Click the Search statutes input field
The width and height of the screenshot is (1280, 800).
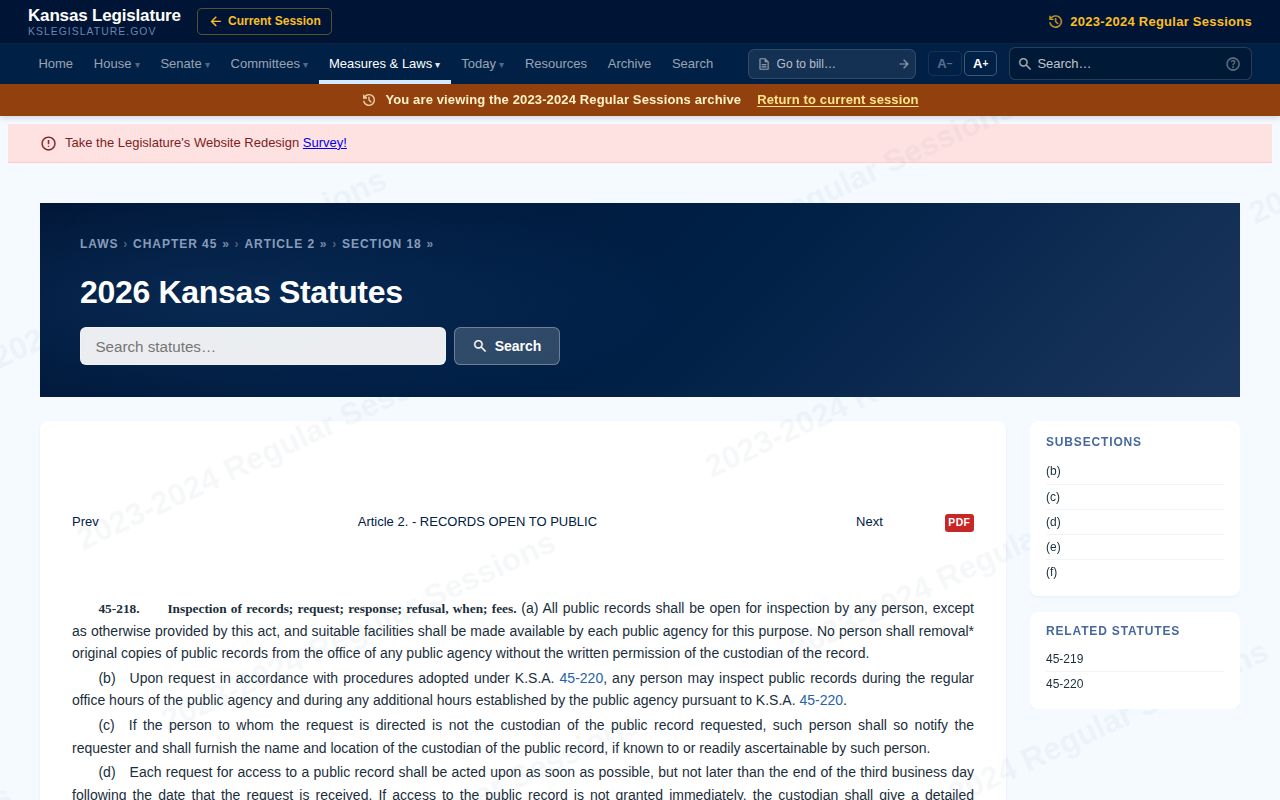pos(263,346)
